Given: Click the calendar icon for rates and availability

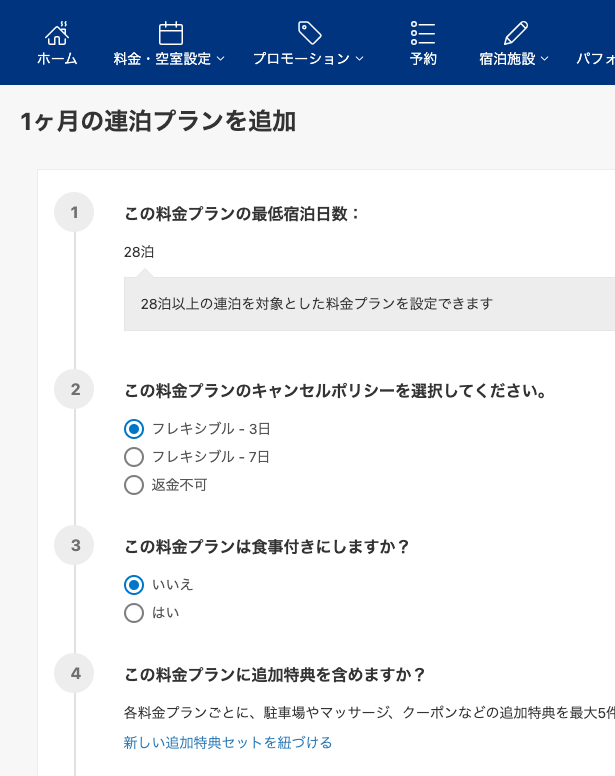Looking at the screenshot, I should (x=170, y=32).
